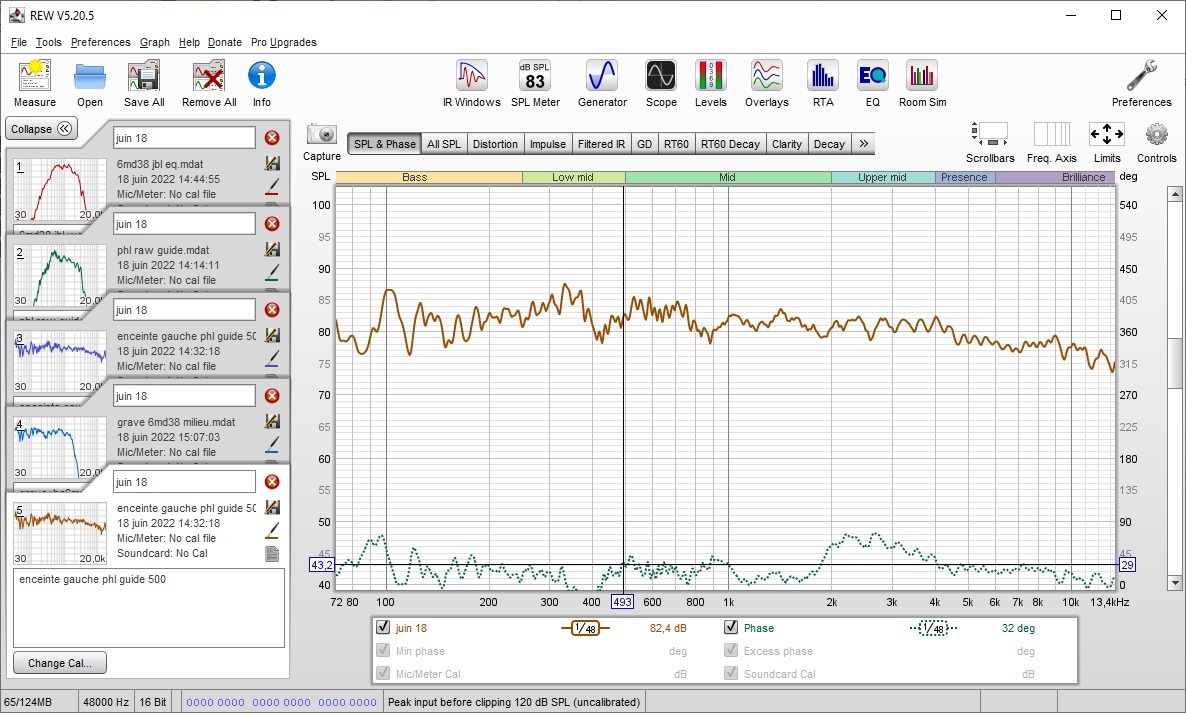
Task: Switch to Filtered IR tab
Action: pyautogui.click(x=601, y=144)
